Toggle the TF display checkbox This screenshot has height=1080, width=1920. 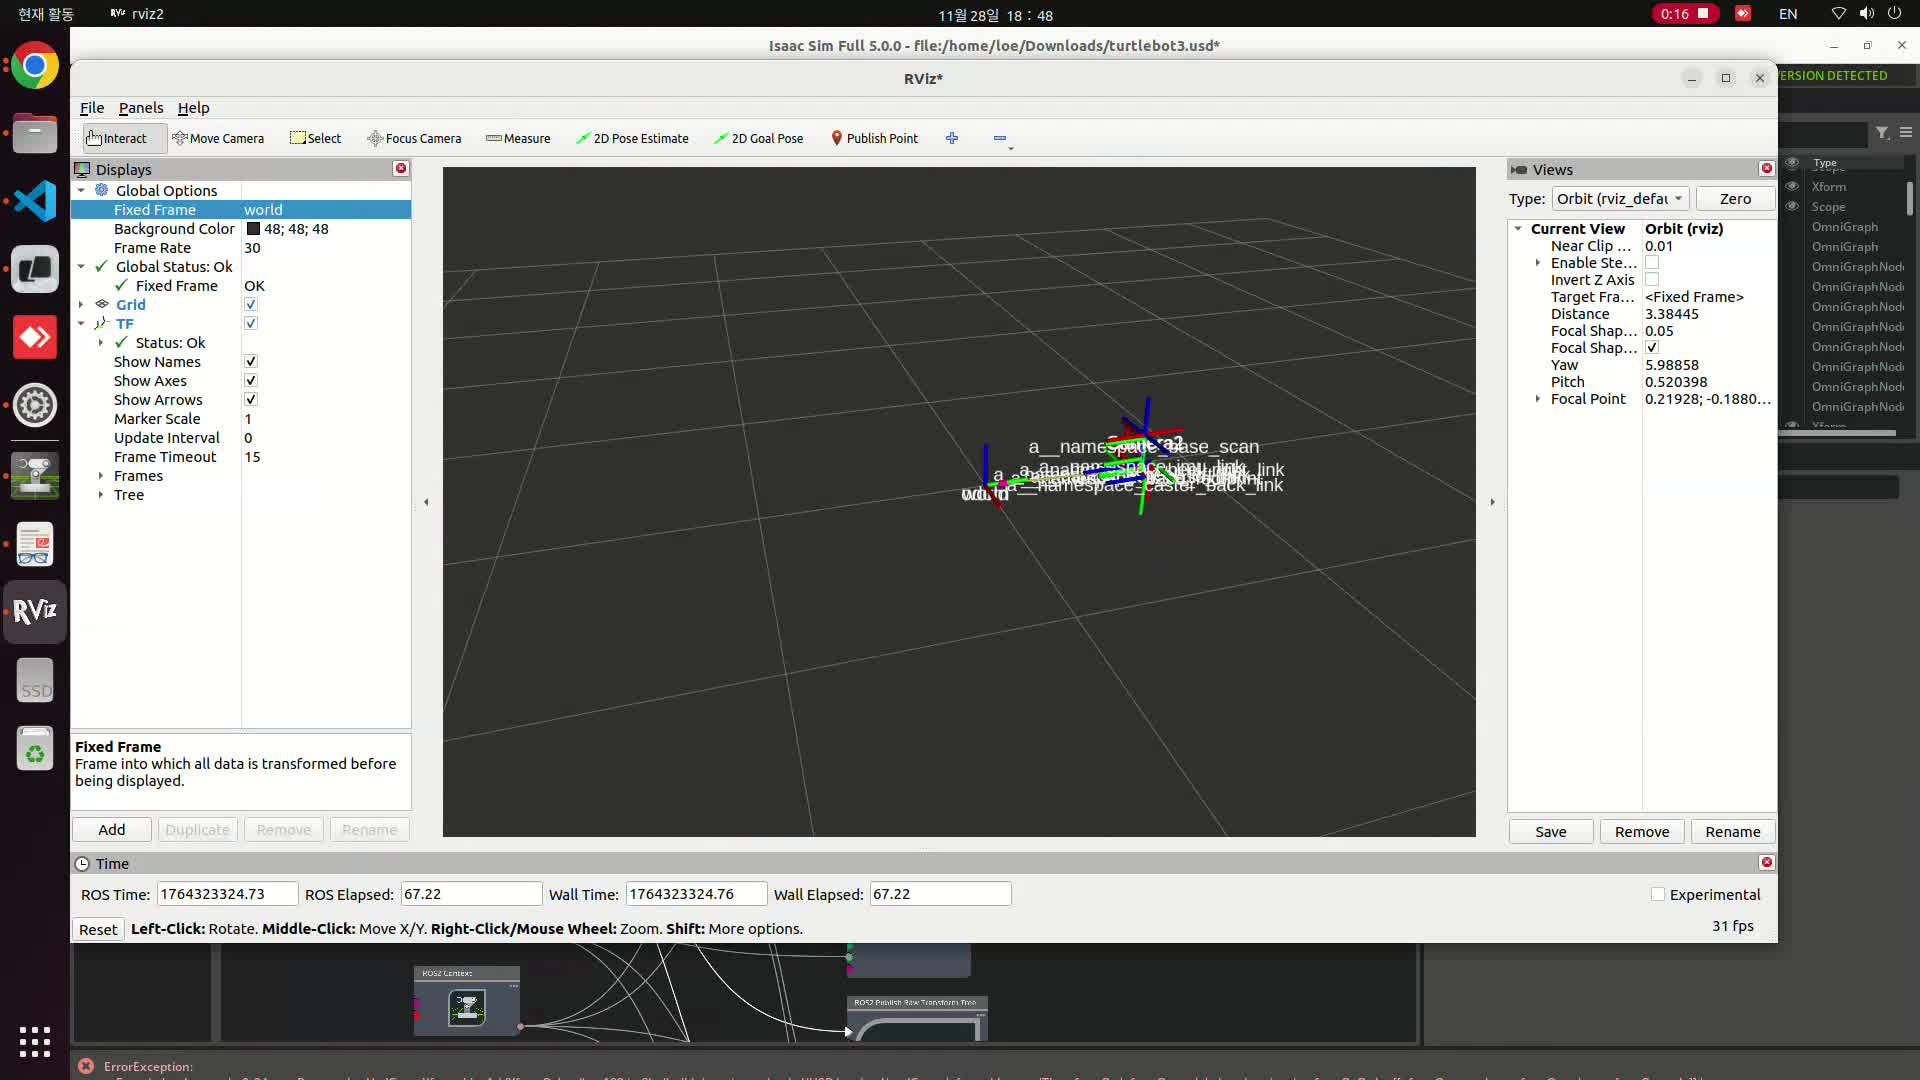pyautogui.click(x=251, y=324)
